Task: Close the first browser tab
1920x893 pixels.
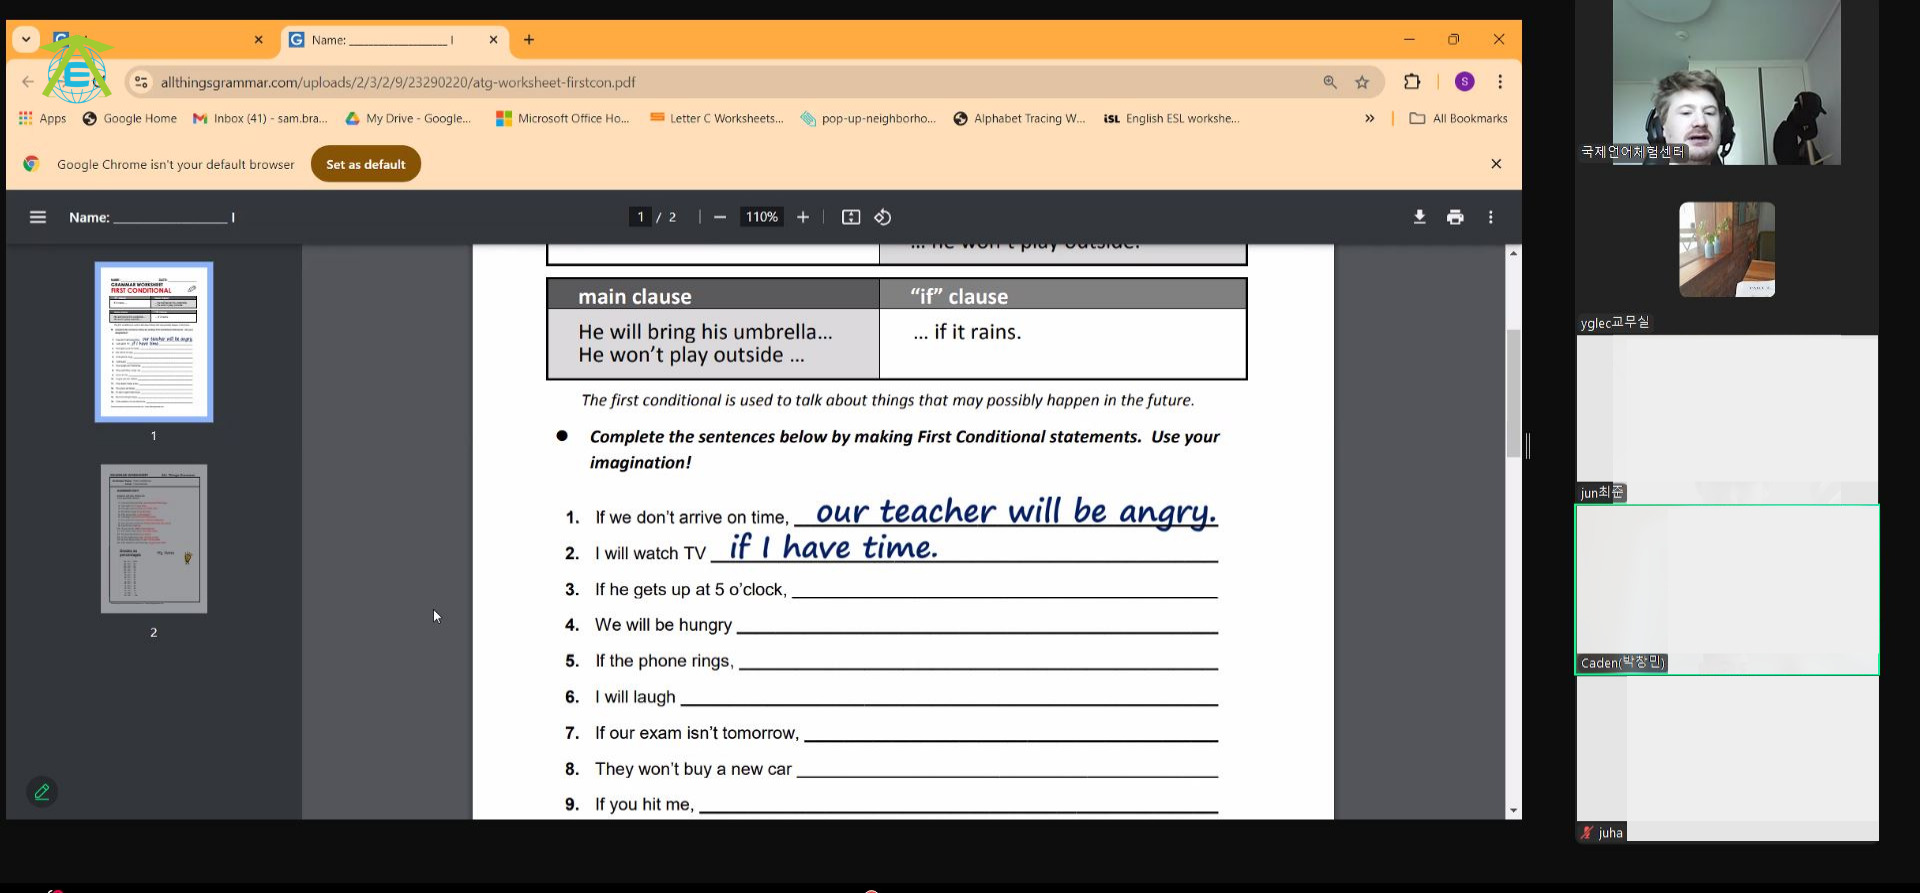Action: coord(258,40)
